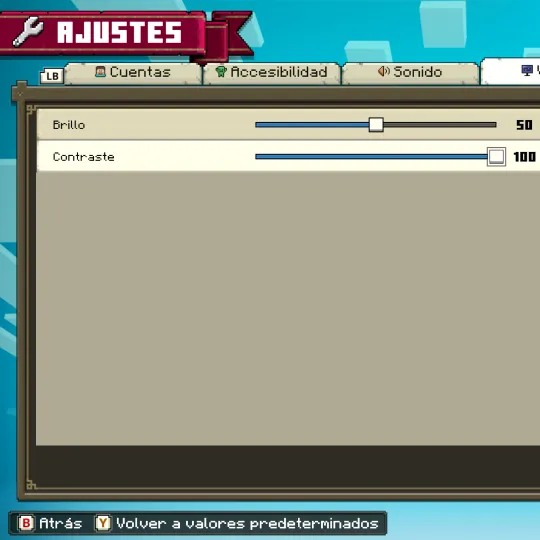Click the wrench icon in Ajustes banner
Screen dimensions: 540x540
[28, 32]
